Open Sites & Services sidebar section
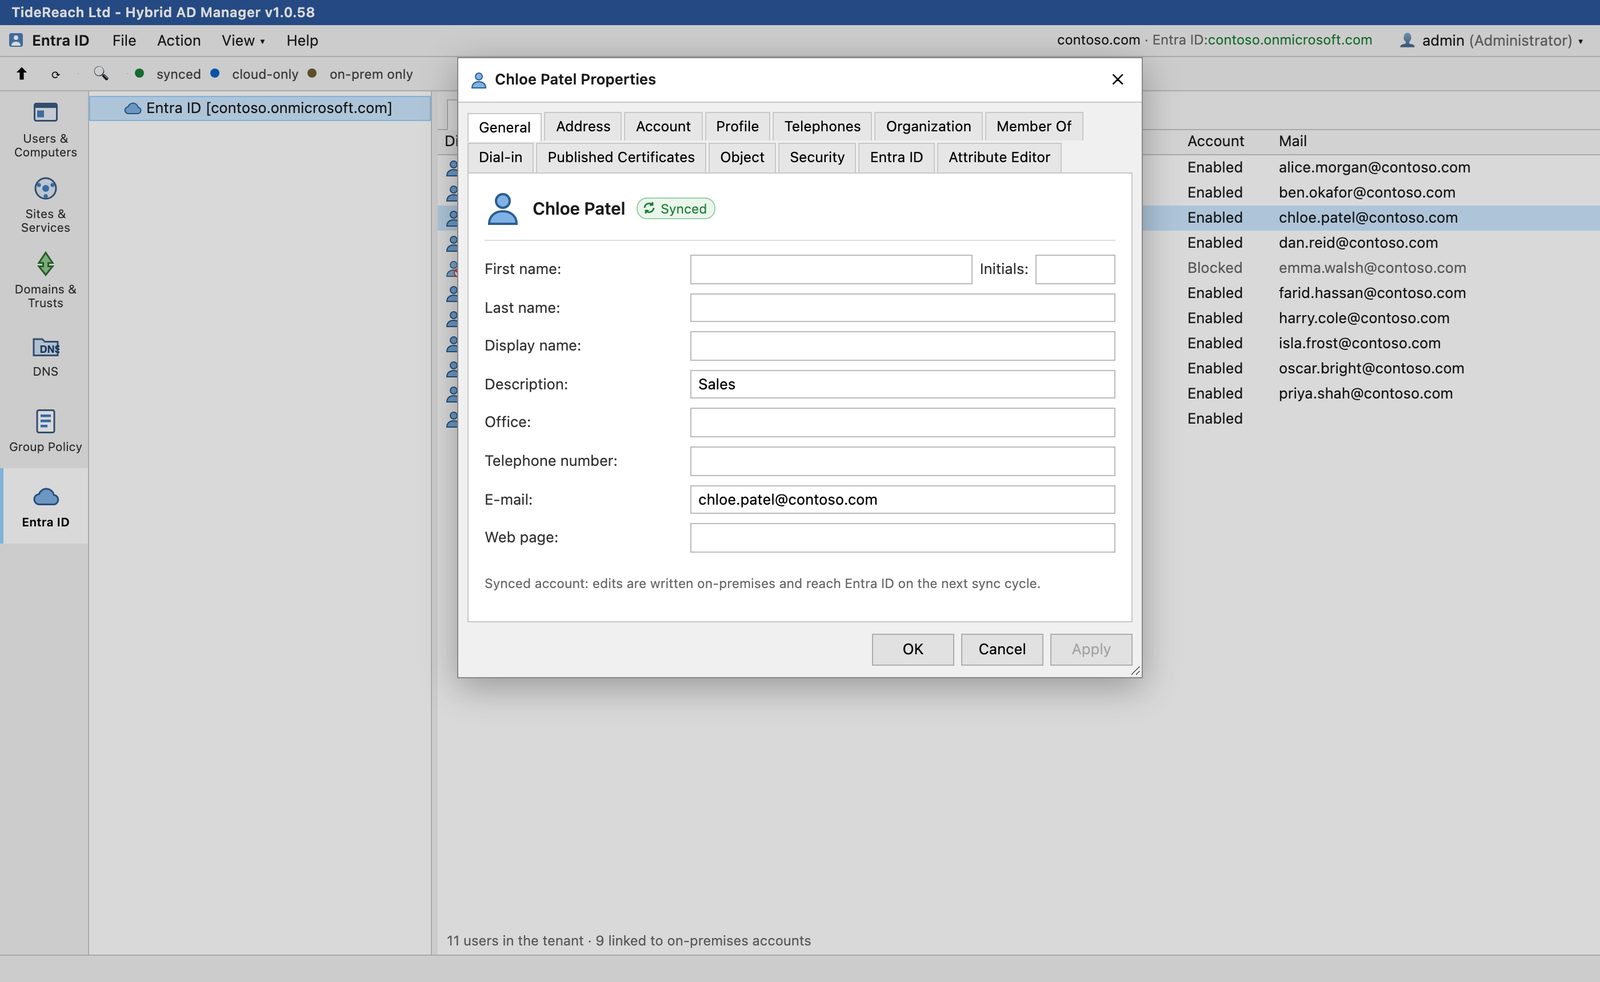 tap(45, 205)
